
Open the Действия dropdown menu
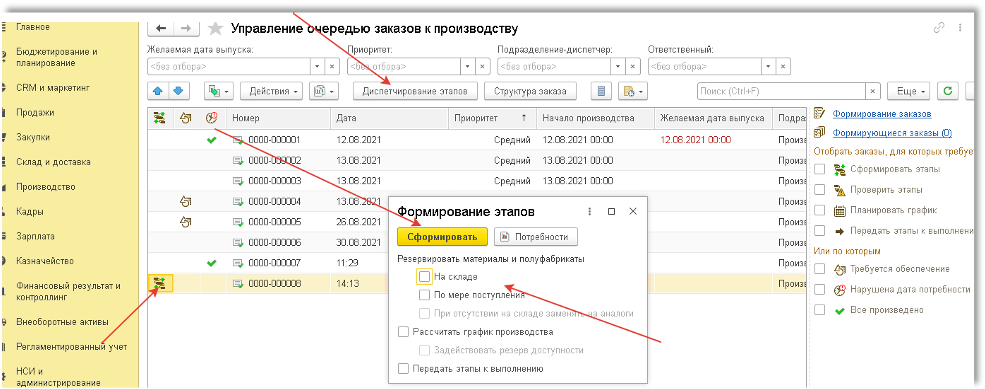tap(271, 91)
